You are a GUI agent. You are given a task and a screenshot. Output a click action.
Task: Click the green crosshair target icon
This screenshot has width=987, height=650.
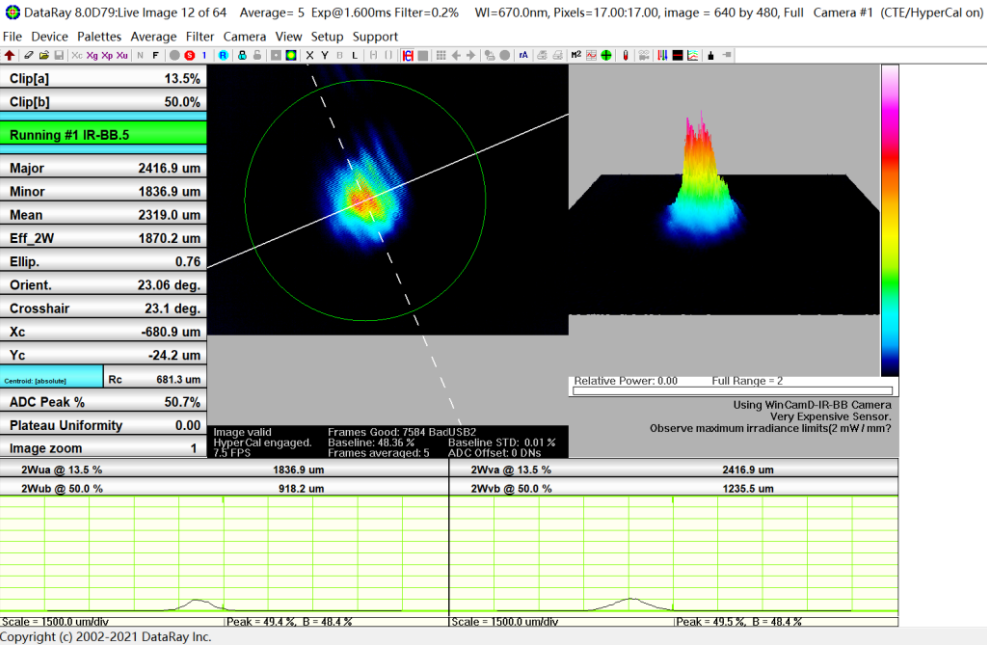[x=606, y=55]
